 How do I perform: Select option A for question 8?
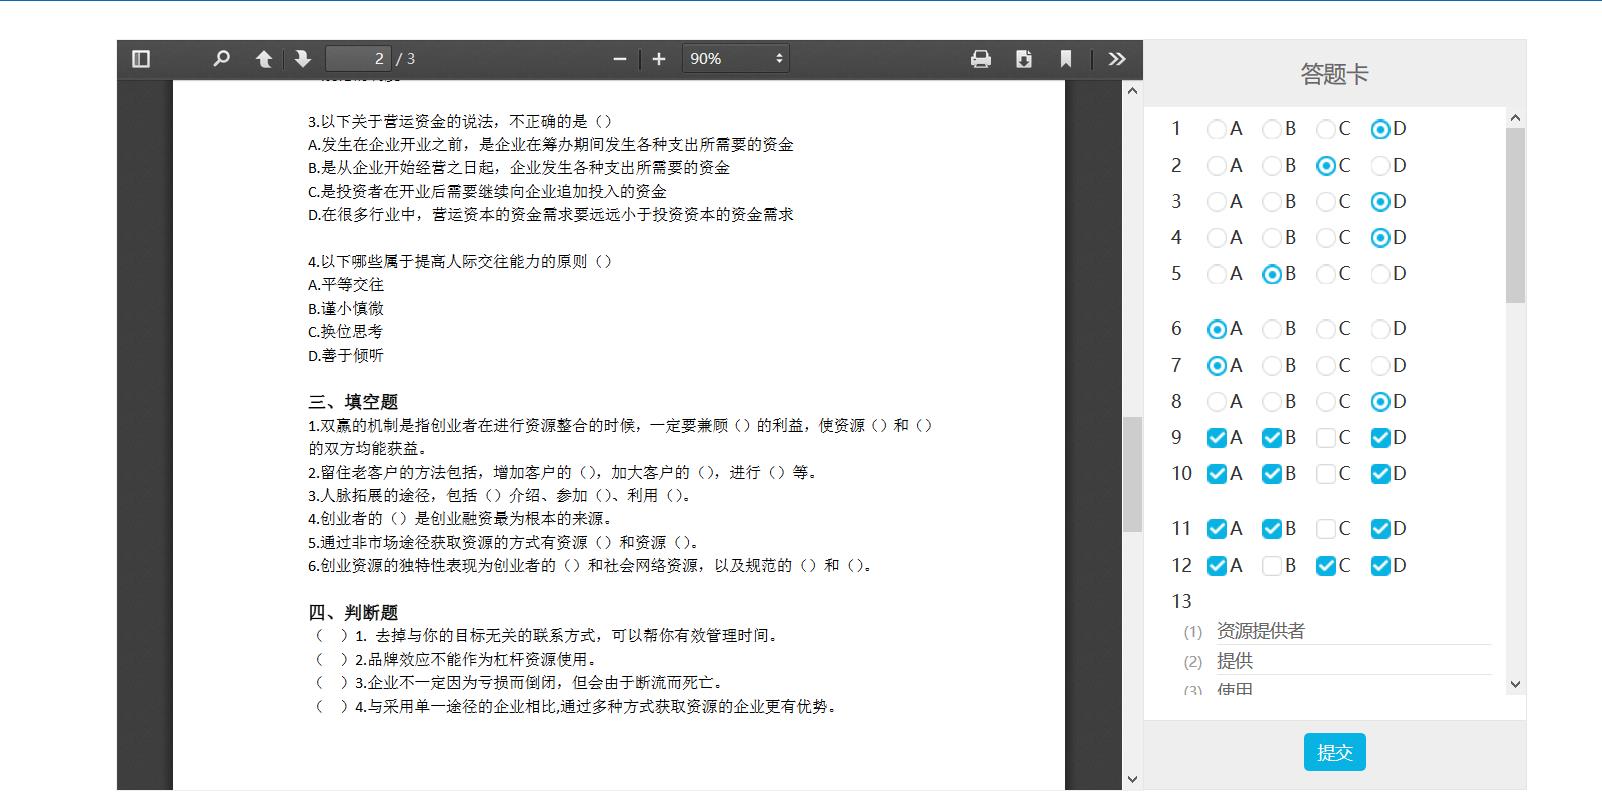(1216, 402)
